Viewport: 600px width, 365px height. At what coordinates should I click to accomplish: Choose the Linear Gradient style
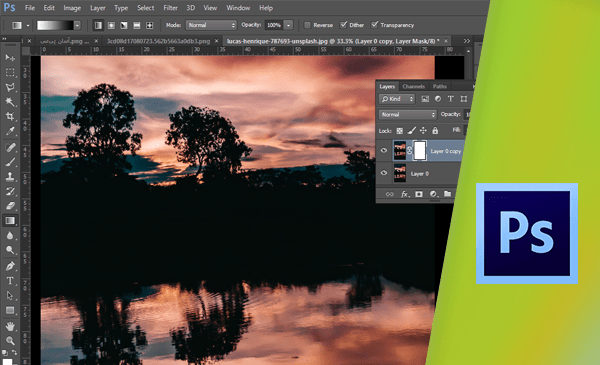(98, 25)
